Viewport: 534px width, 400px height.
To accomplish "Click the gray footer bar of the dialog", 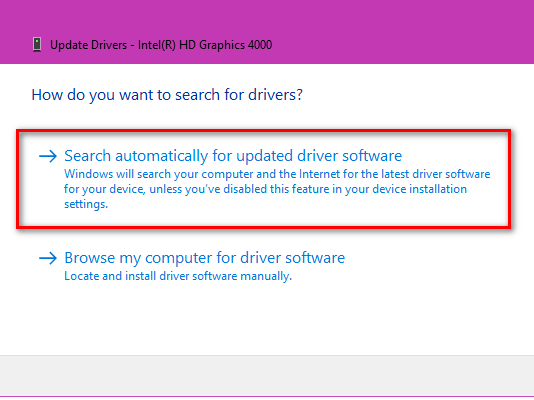I will click(267, 375).
